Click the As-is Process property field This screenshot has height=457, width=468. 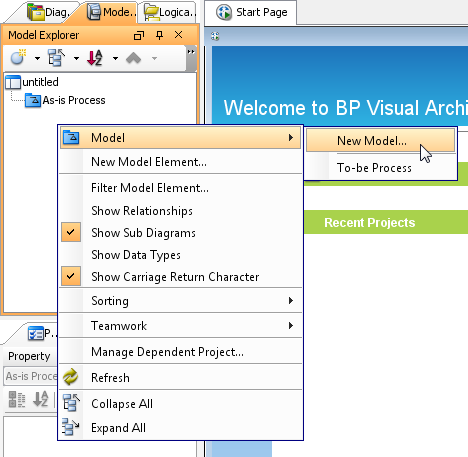[x=31, y=376]
